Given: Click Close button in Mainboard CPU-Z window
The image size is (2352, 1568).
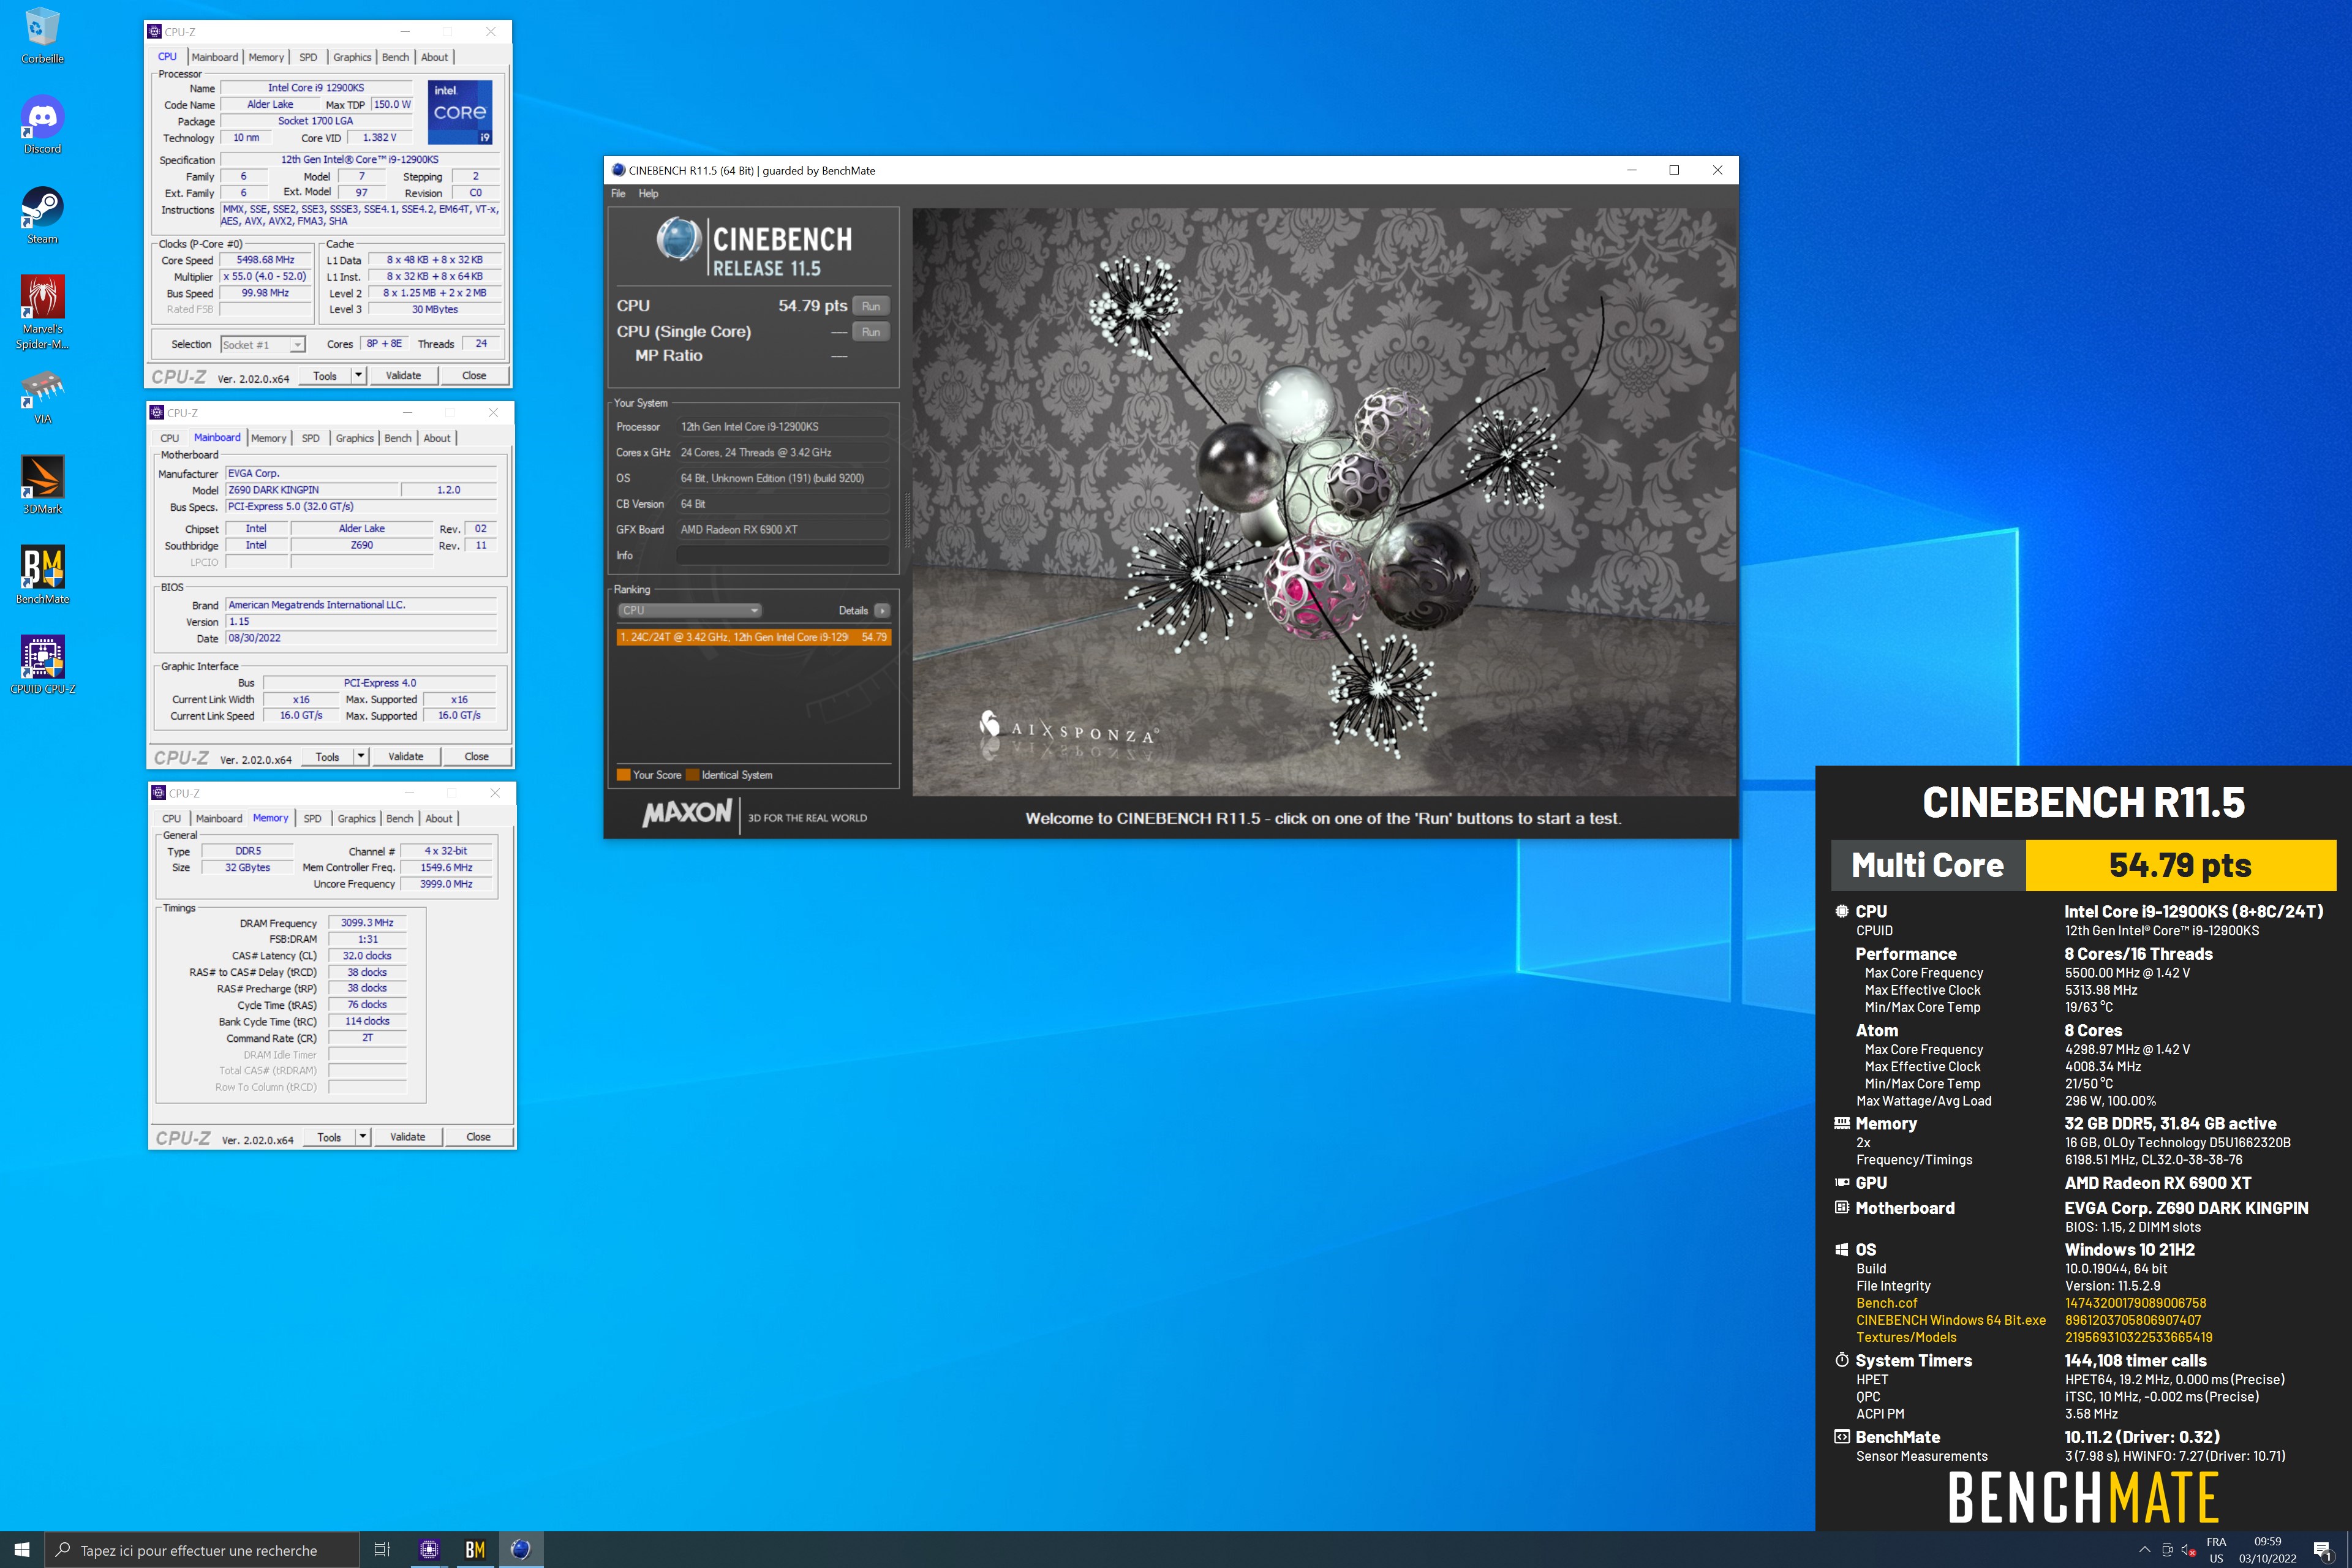Looking at the screenshot, I should pos(476,756).
